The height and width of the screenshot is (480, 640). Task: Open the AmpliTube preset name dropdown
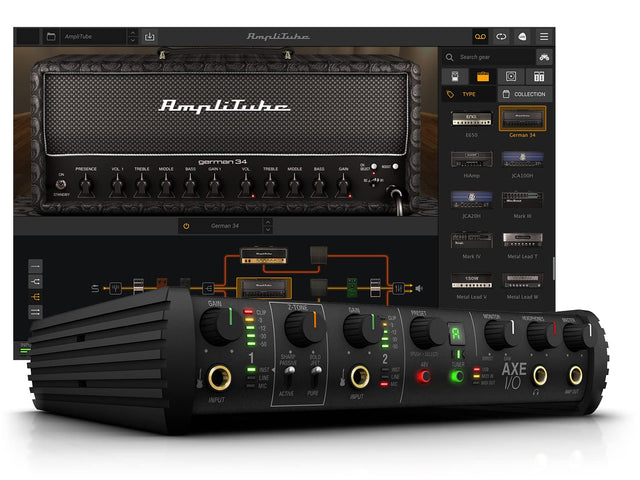94,36
